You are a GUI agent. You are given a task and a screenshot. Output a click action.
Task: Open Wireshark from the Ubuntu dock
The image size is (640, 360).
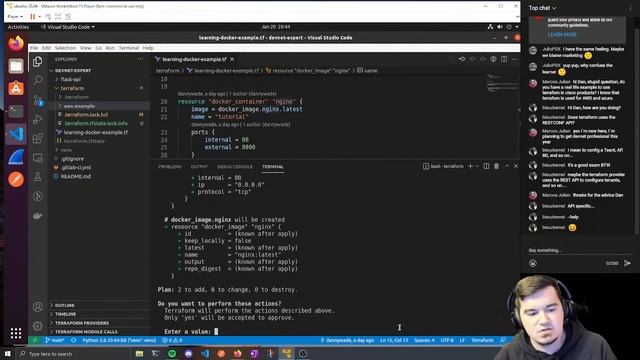[x=16, y=157]
